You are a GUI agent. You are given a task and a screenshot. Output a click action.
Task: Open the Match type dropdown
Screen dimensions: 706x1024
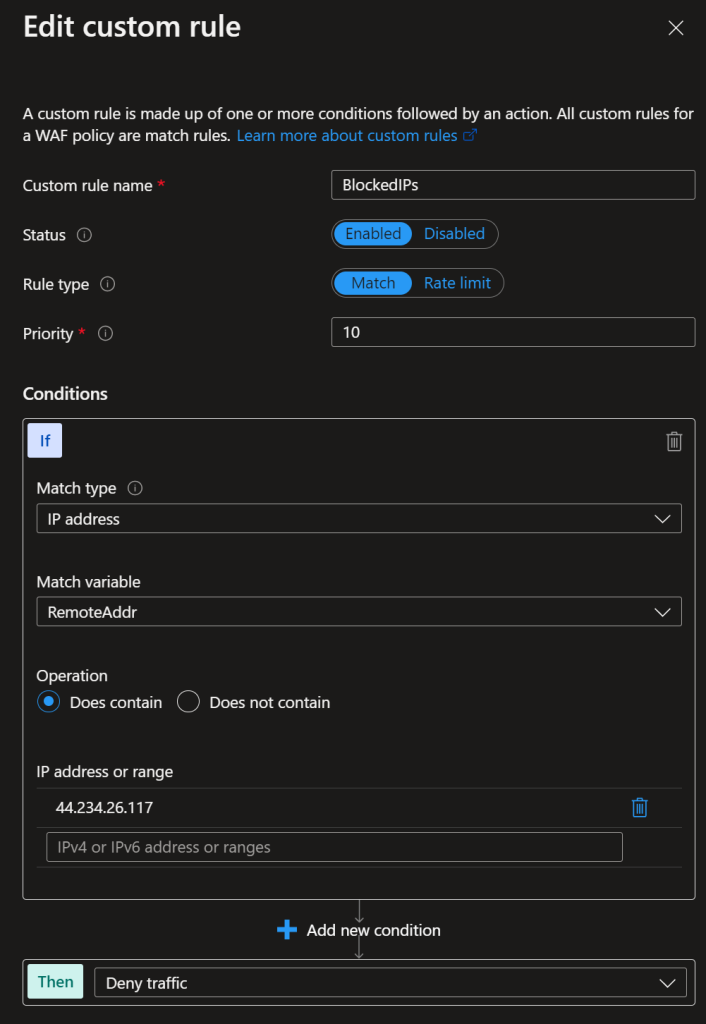click(358, 519)
